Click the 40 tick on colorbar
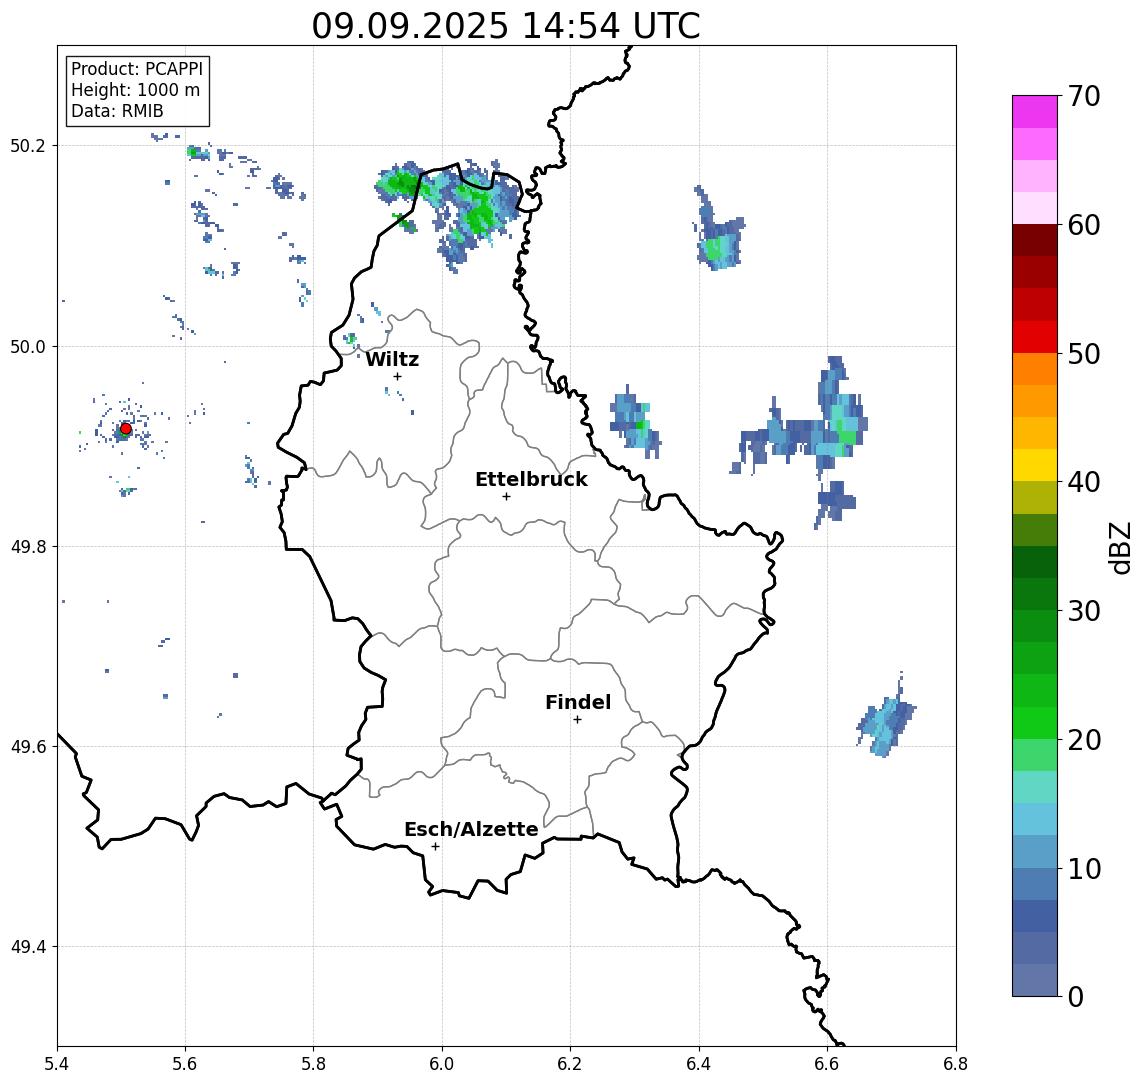The height and width of the screenshot is (1084, 1145). (1084, 482)
